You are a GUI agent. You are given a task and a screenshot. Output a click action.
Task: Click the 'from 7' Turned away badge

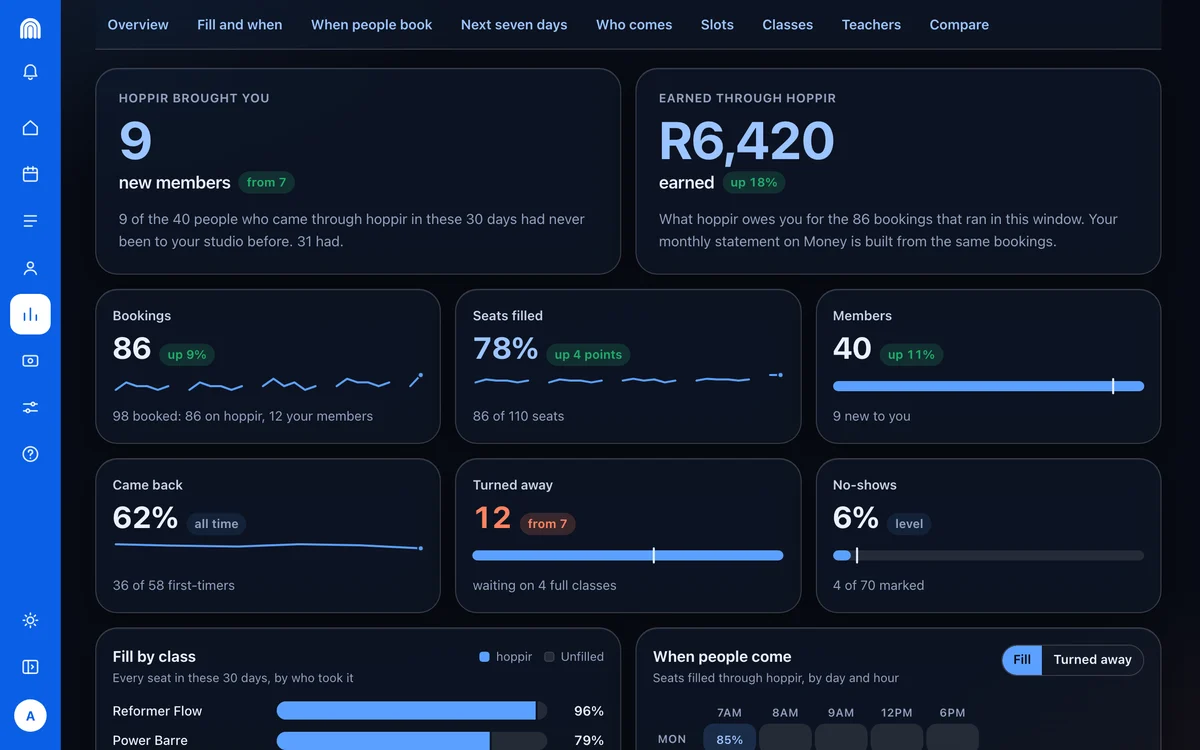pyautogui.click(x=548, y=523)
